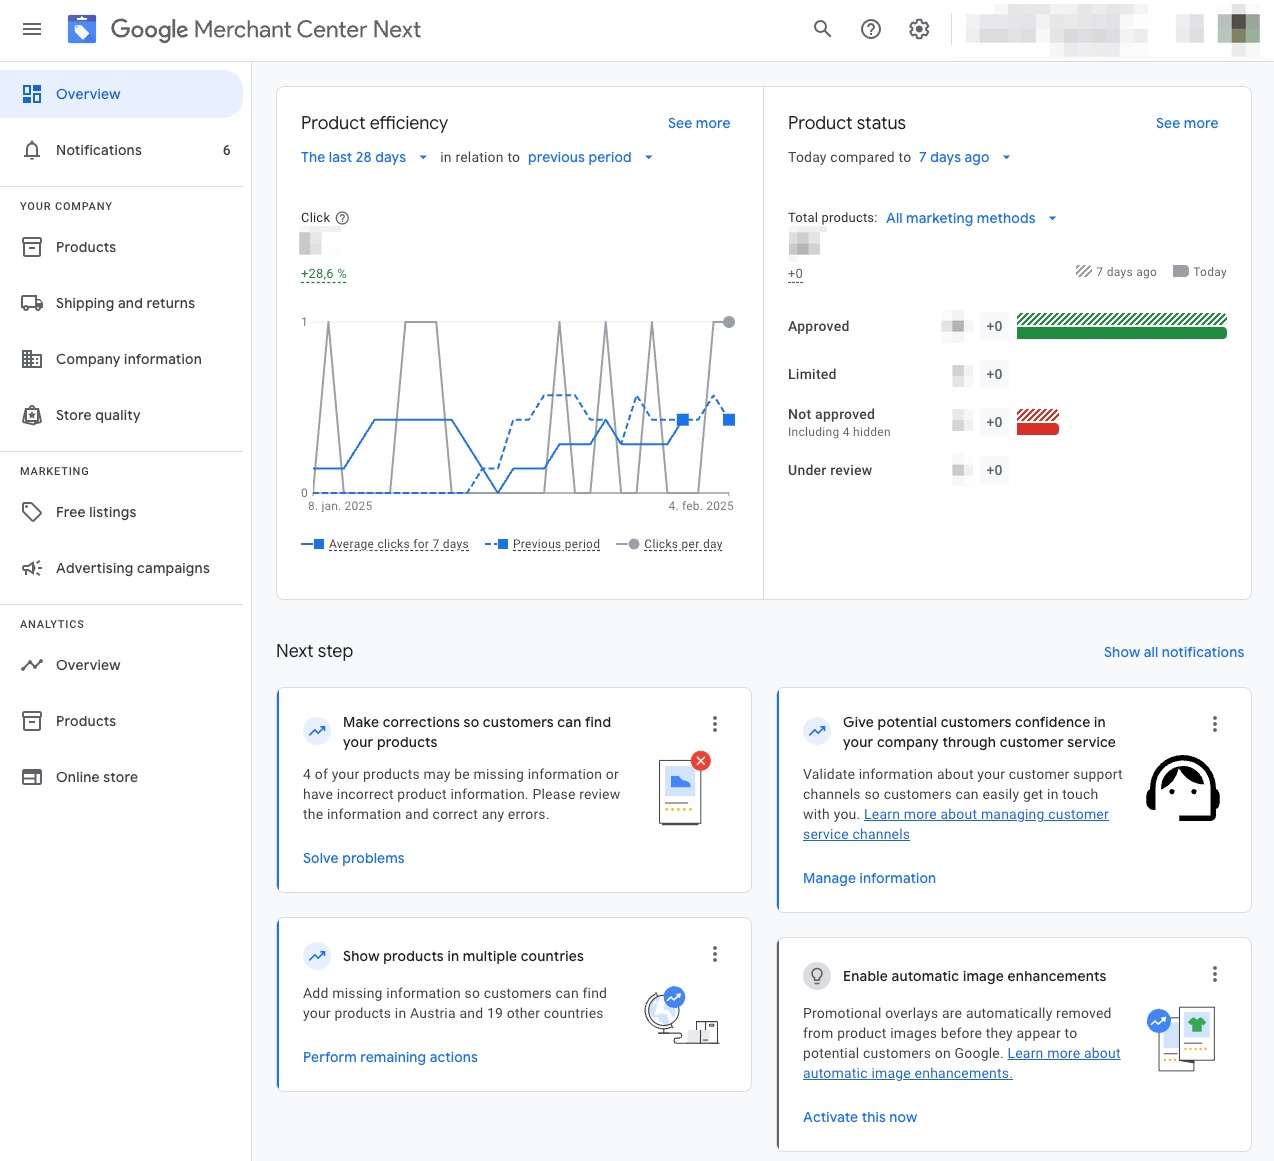Open Online store analytics page
The image size is (1274, 1161).
(x=121, y=777)
